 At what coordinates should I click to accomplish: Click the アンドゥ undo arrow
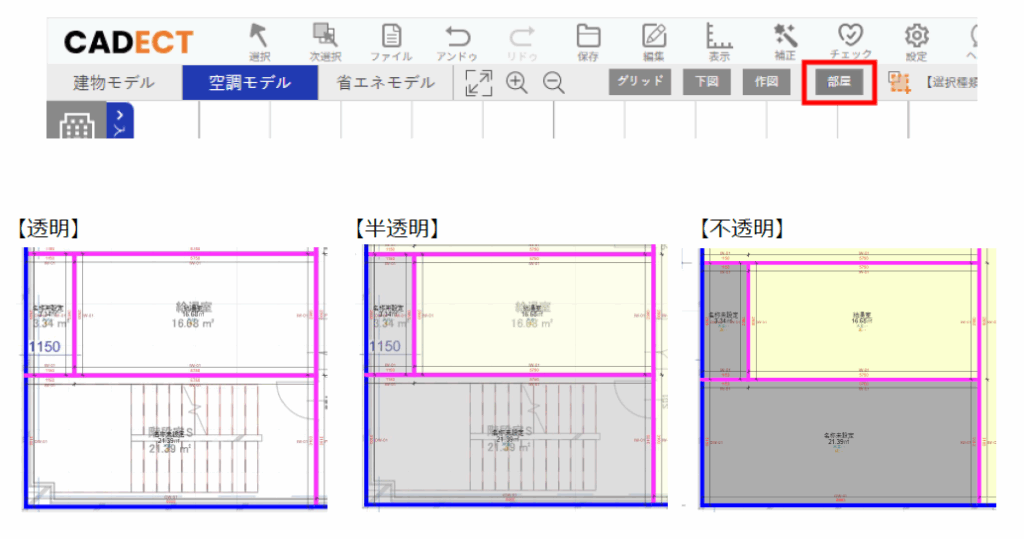[457, 38]
